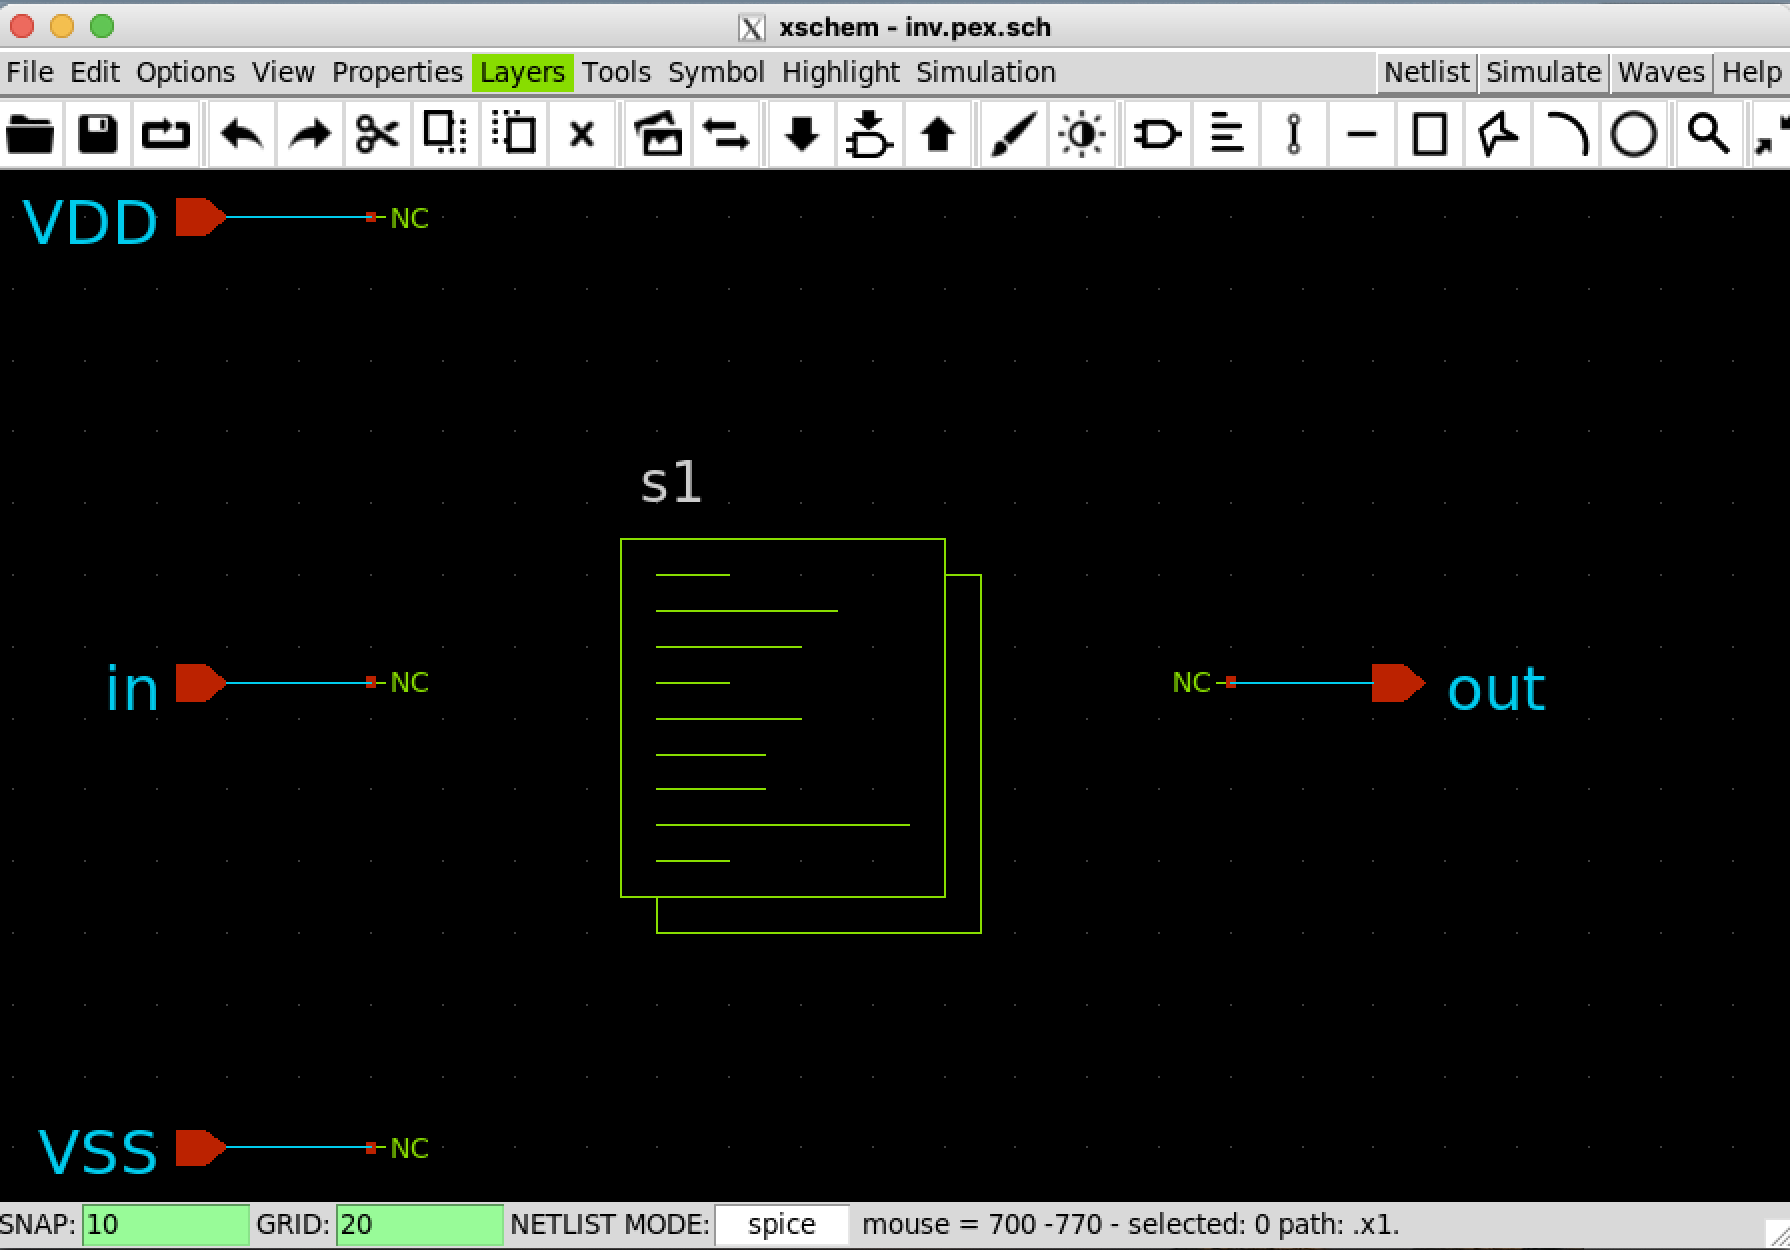Open the Simulation menu
The image size is (1790, 1250).
[x=985, y=71]
